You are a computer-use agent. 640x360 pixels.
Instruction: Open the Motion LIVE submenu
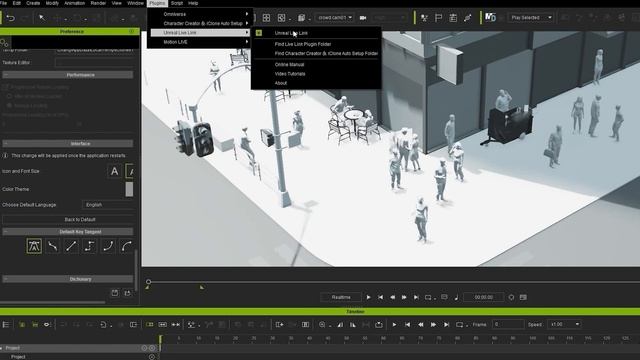click(200, 42)
